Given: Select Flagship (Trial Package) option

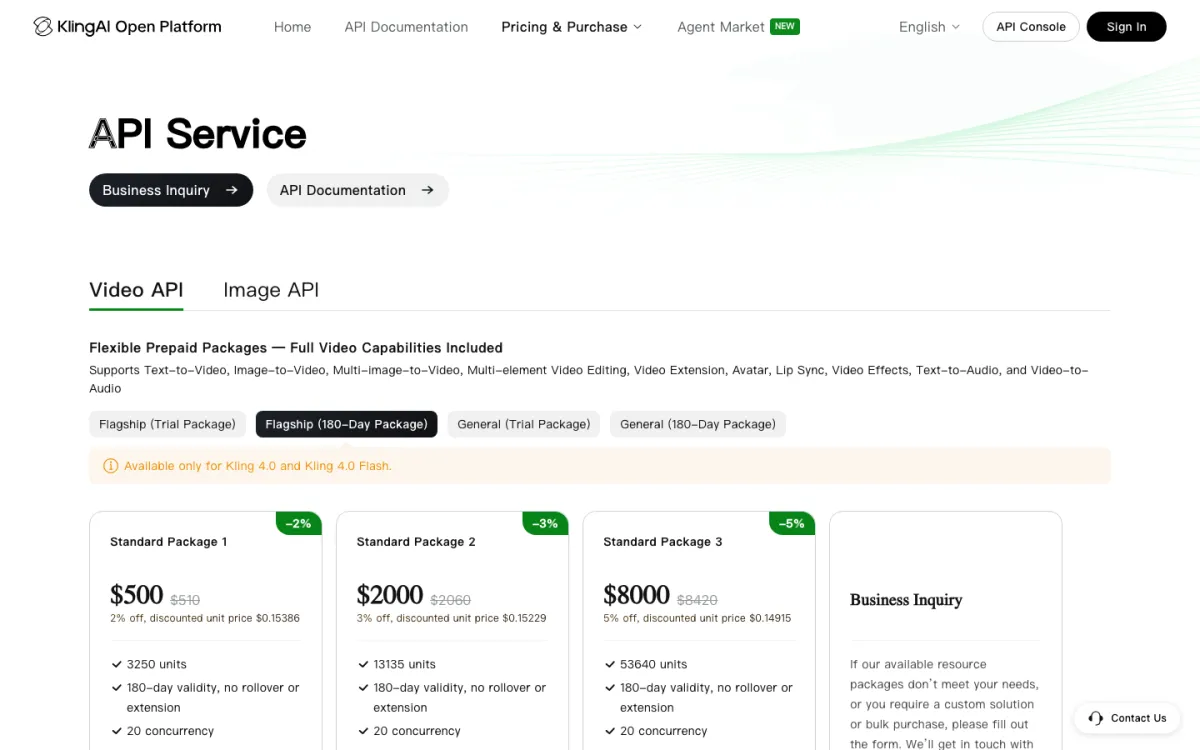Looking at the screenshot, I should (x=167, y=424).
